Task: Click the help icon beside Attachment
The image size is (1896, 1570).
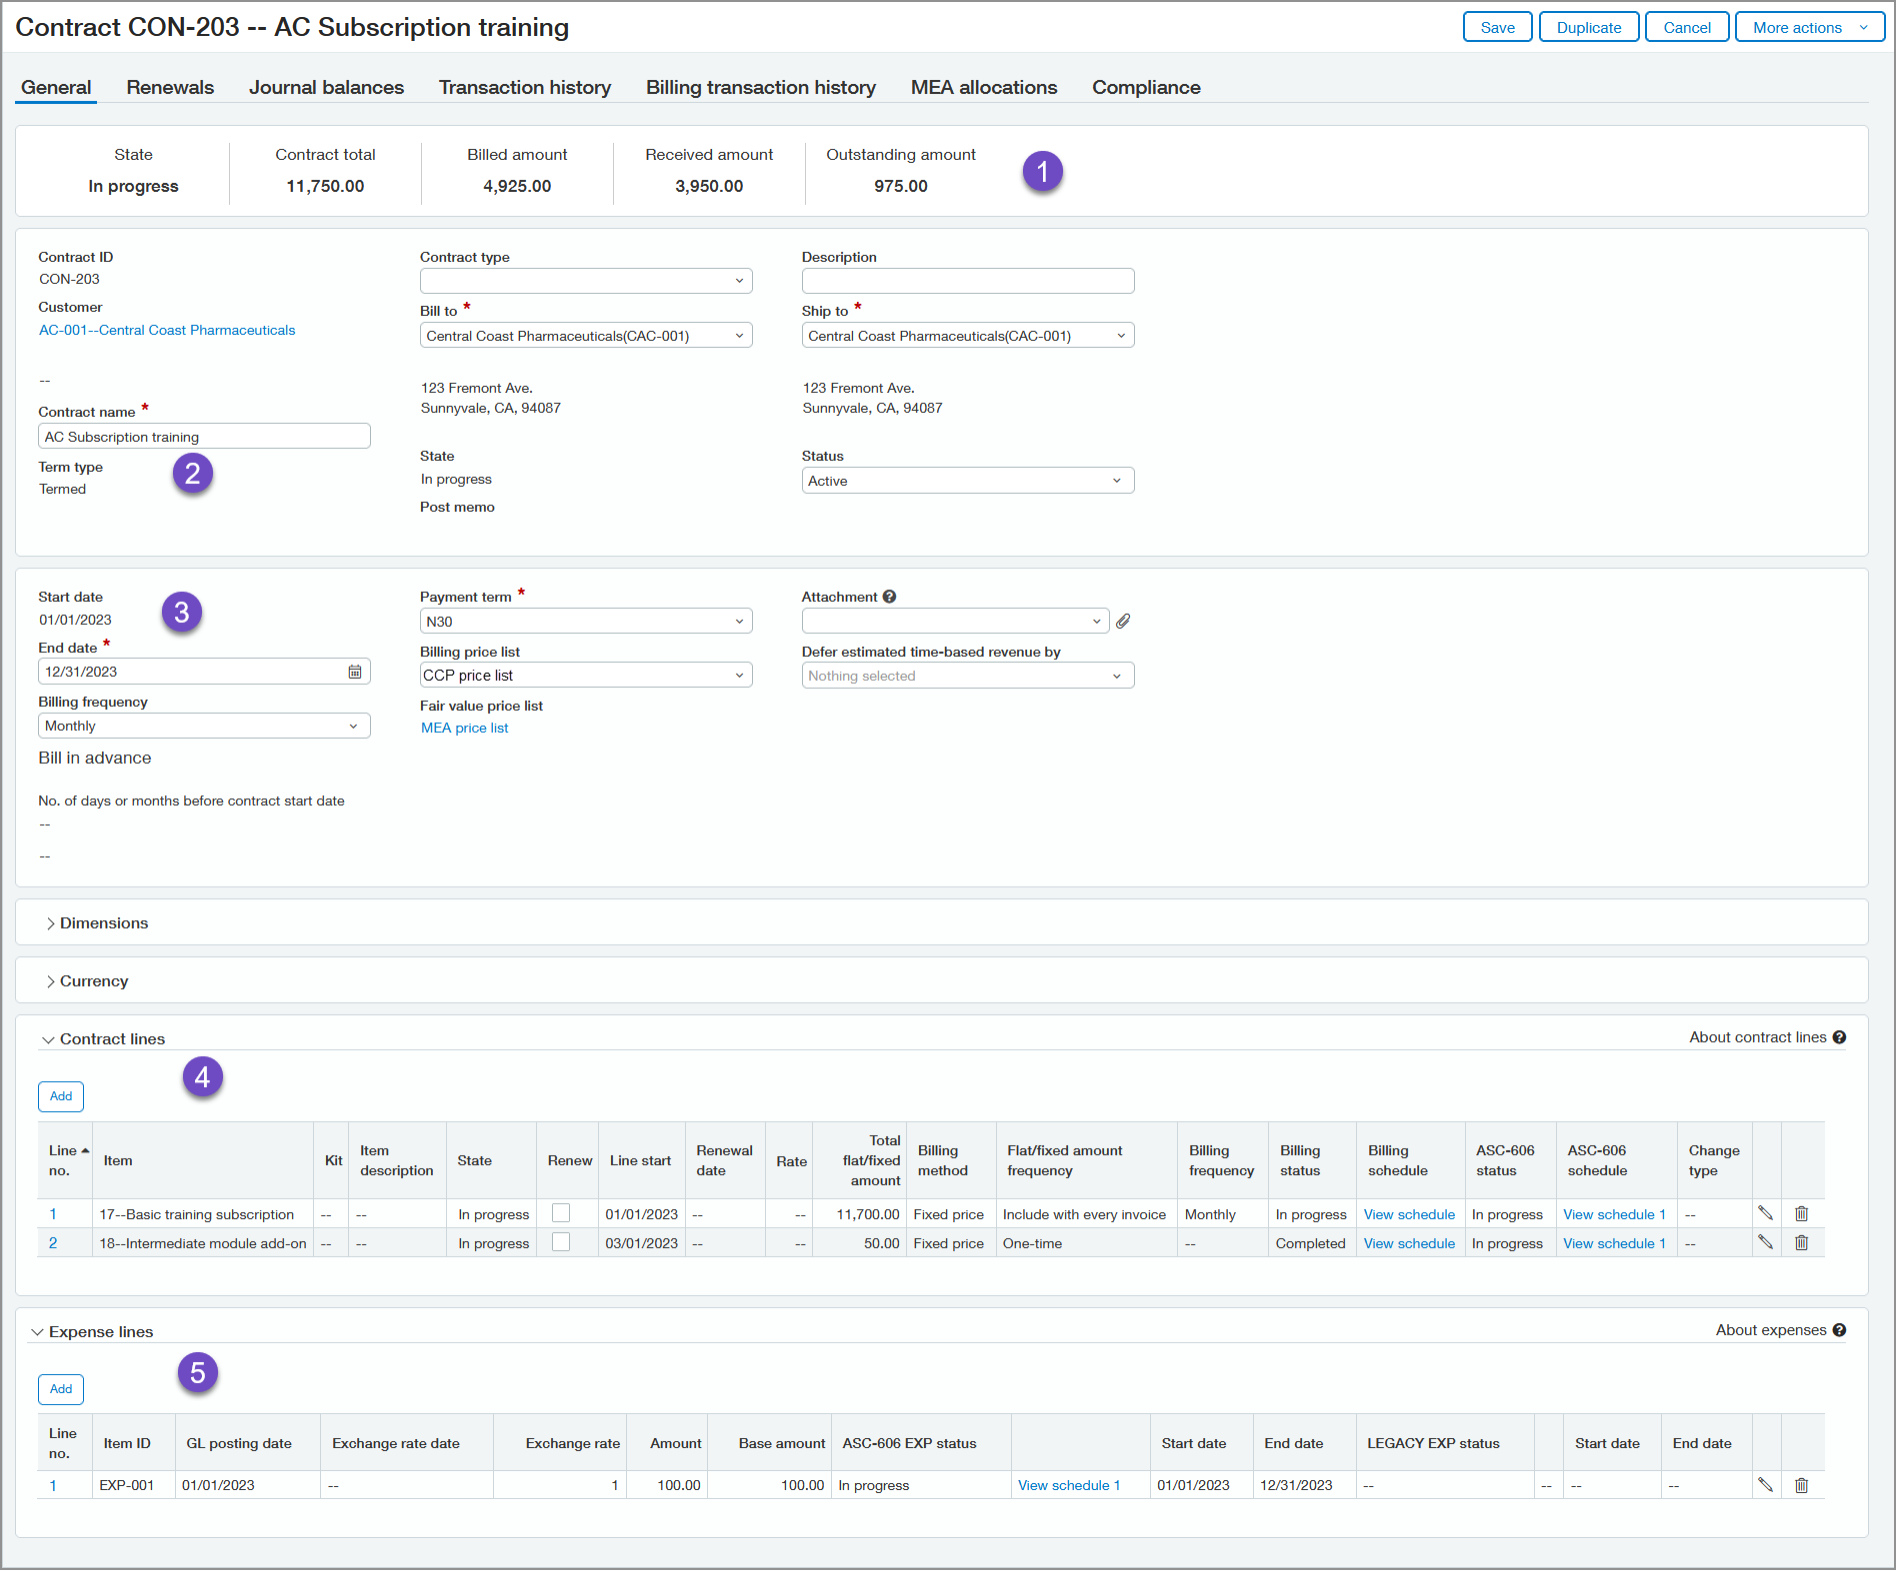Action: [889, 596]
